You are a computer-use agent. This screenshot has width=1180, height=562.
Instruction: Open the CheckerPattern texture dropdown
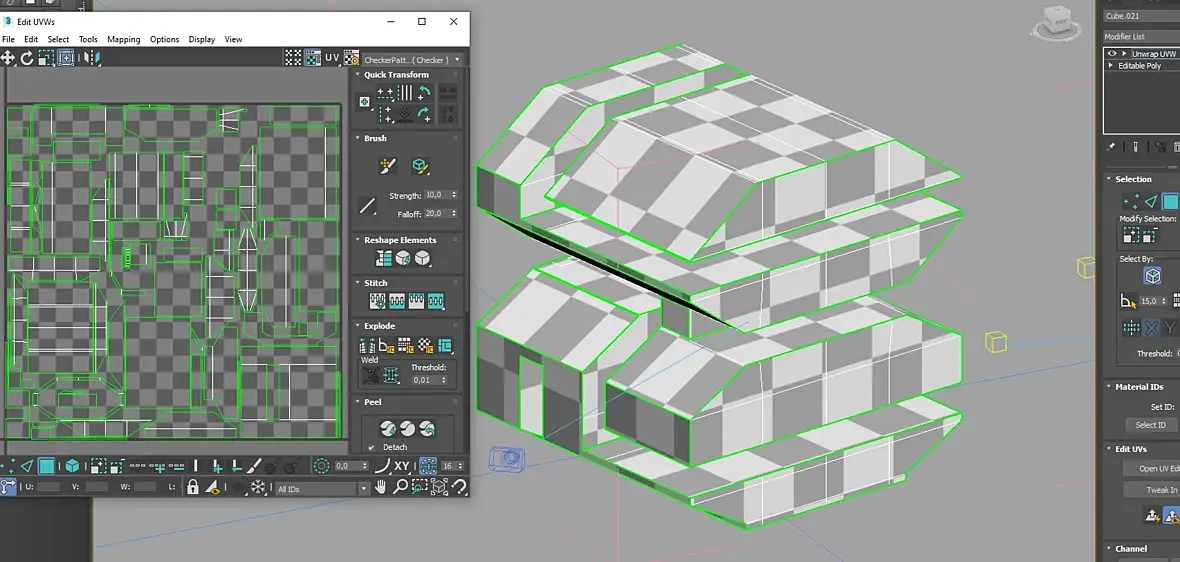pyautogui.click(x=412, y=59)
